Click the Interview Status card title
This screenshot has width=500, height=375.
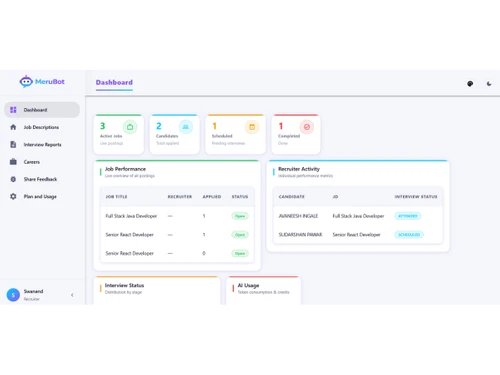click(124, 285)
